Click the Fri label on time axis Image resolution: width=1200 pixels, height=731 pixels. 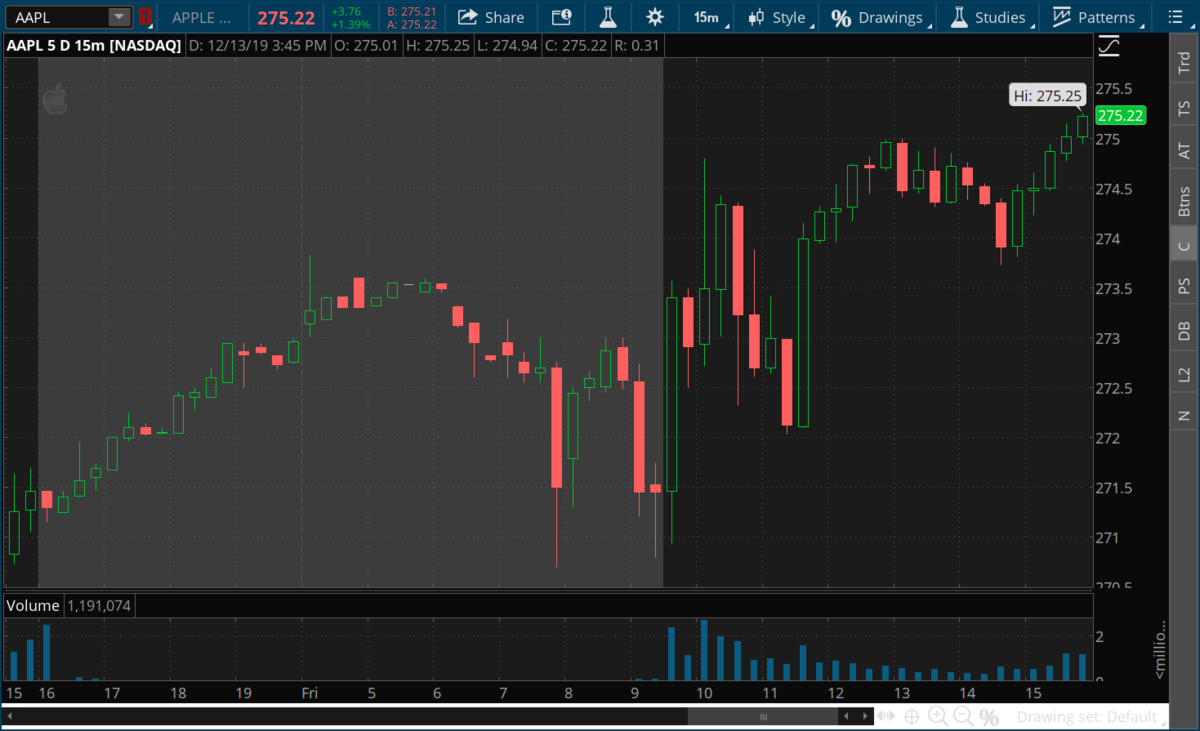point(311,692)
